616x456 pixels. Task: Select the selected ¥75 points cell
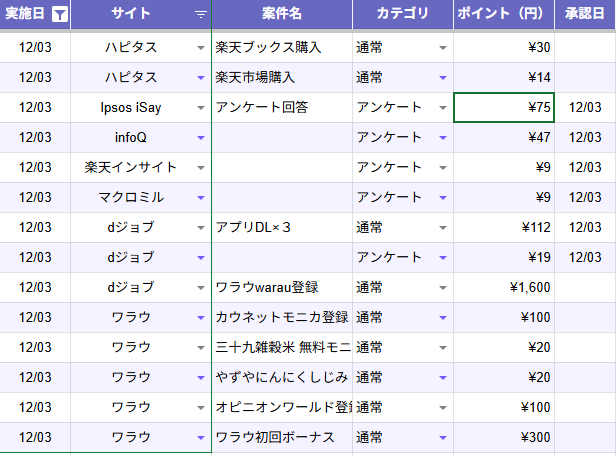point(504,108)
